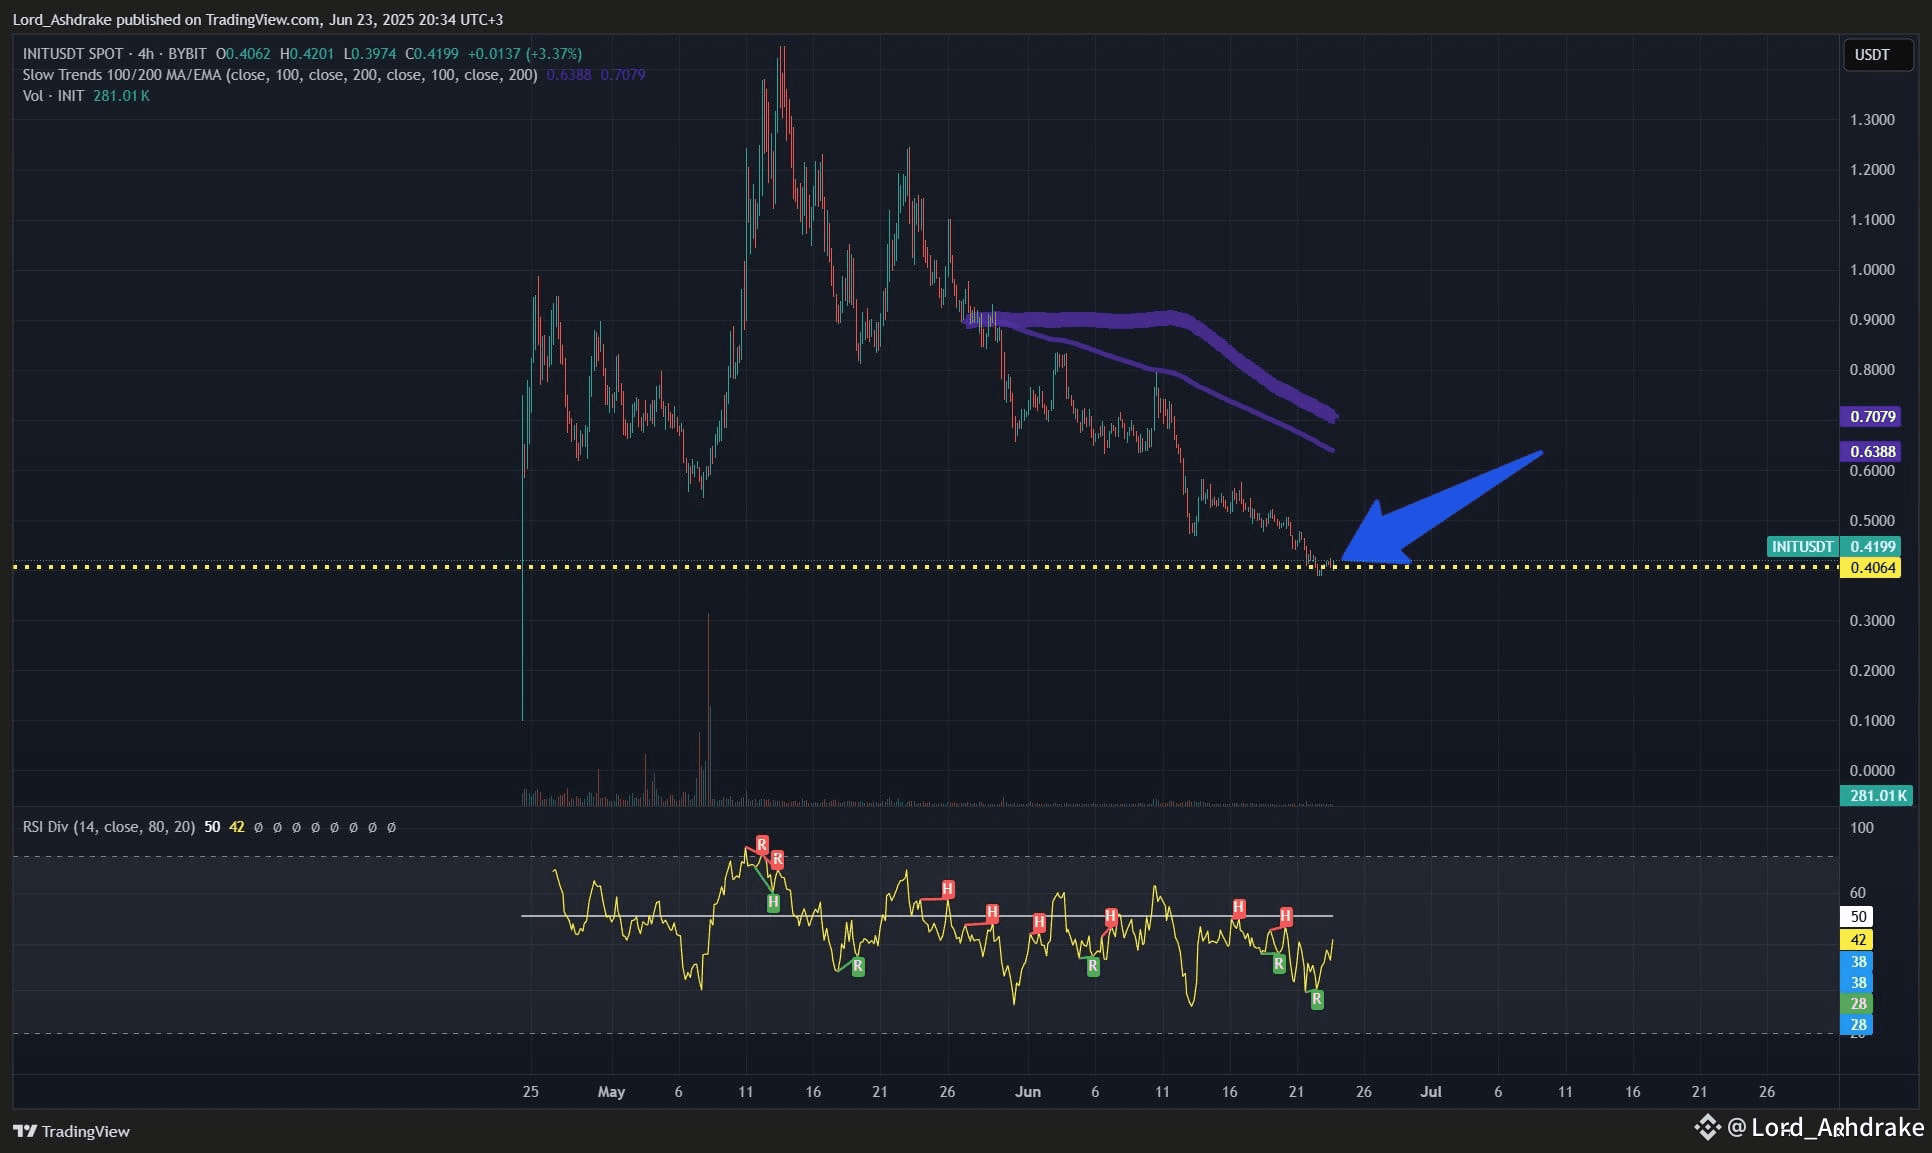
Task: Click the 0.8000 price axis label
Action: click(x=1872, y=370)
